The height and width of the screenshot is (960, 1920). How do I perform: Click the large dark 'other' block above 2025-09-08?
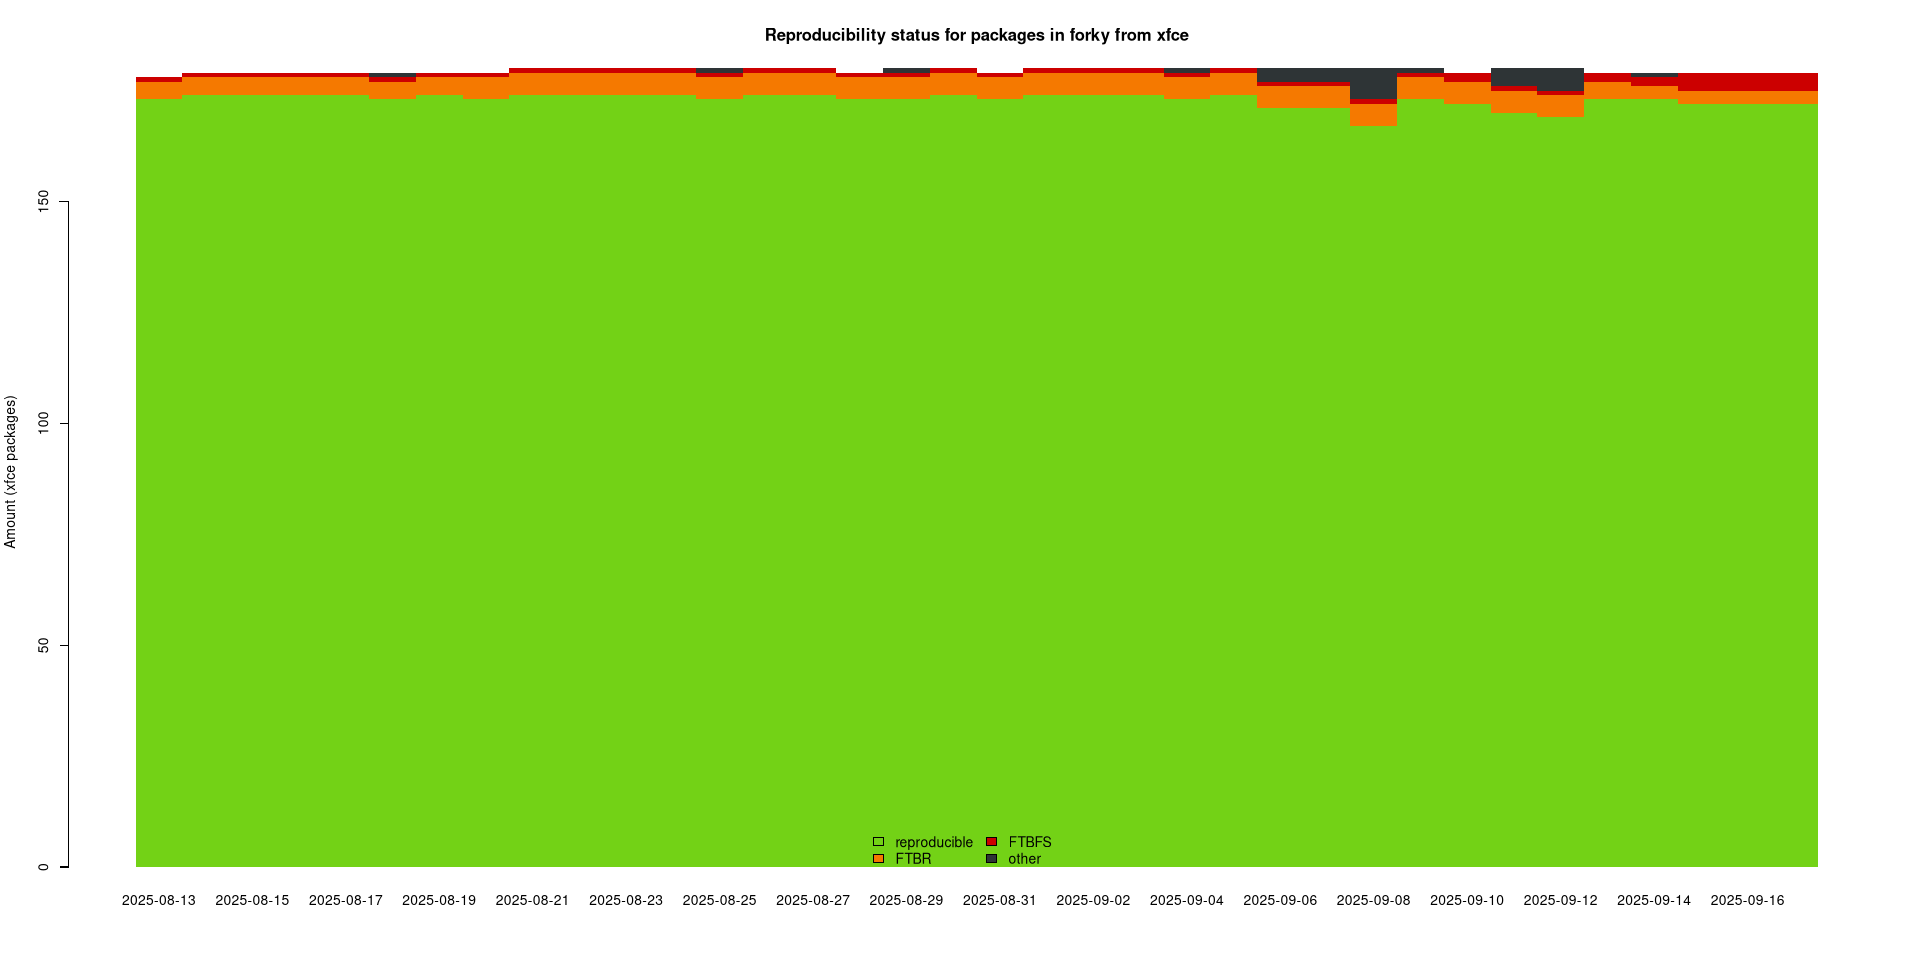[x=1373, y=84]
